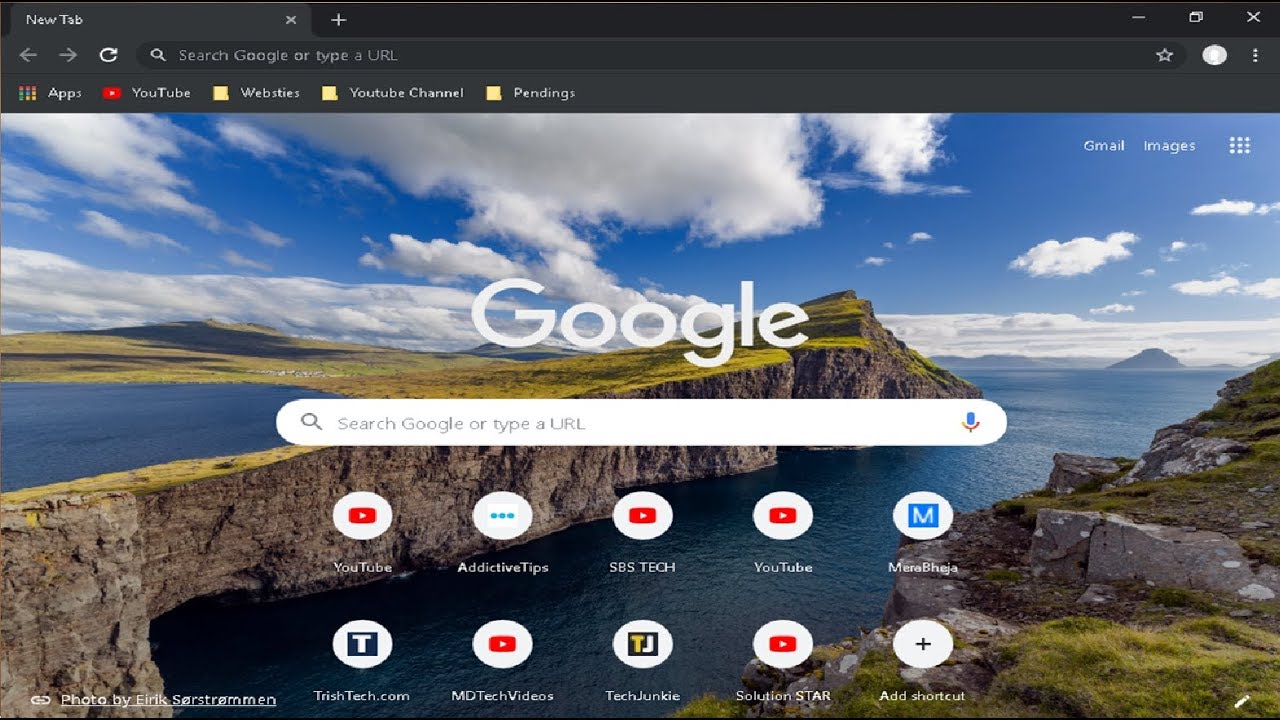The image size is (1280, 720).
Task: Select the New Tab tab
Action: 158,19
